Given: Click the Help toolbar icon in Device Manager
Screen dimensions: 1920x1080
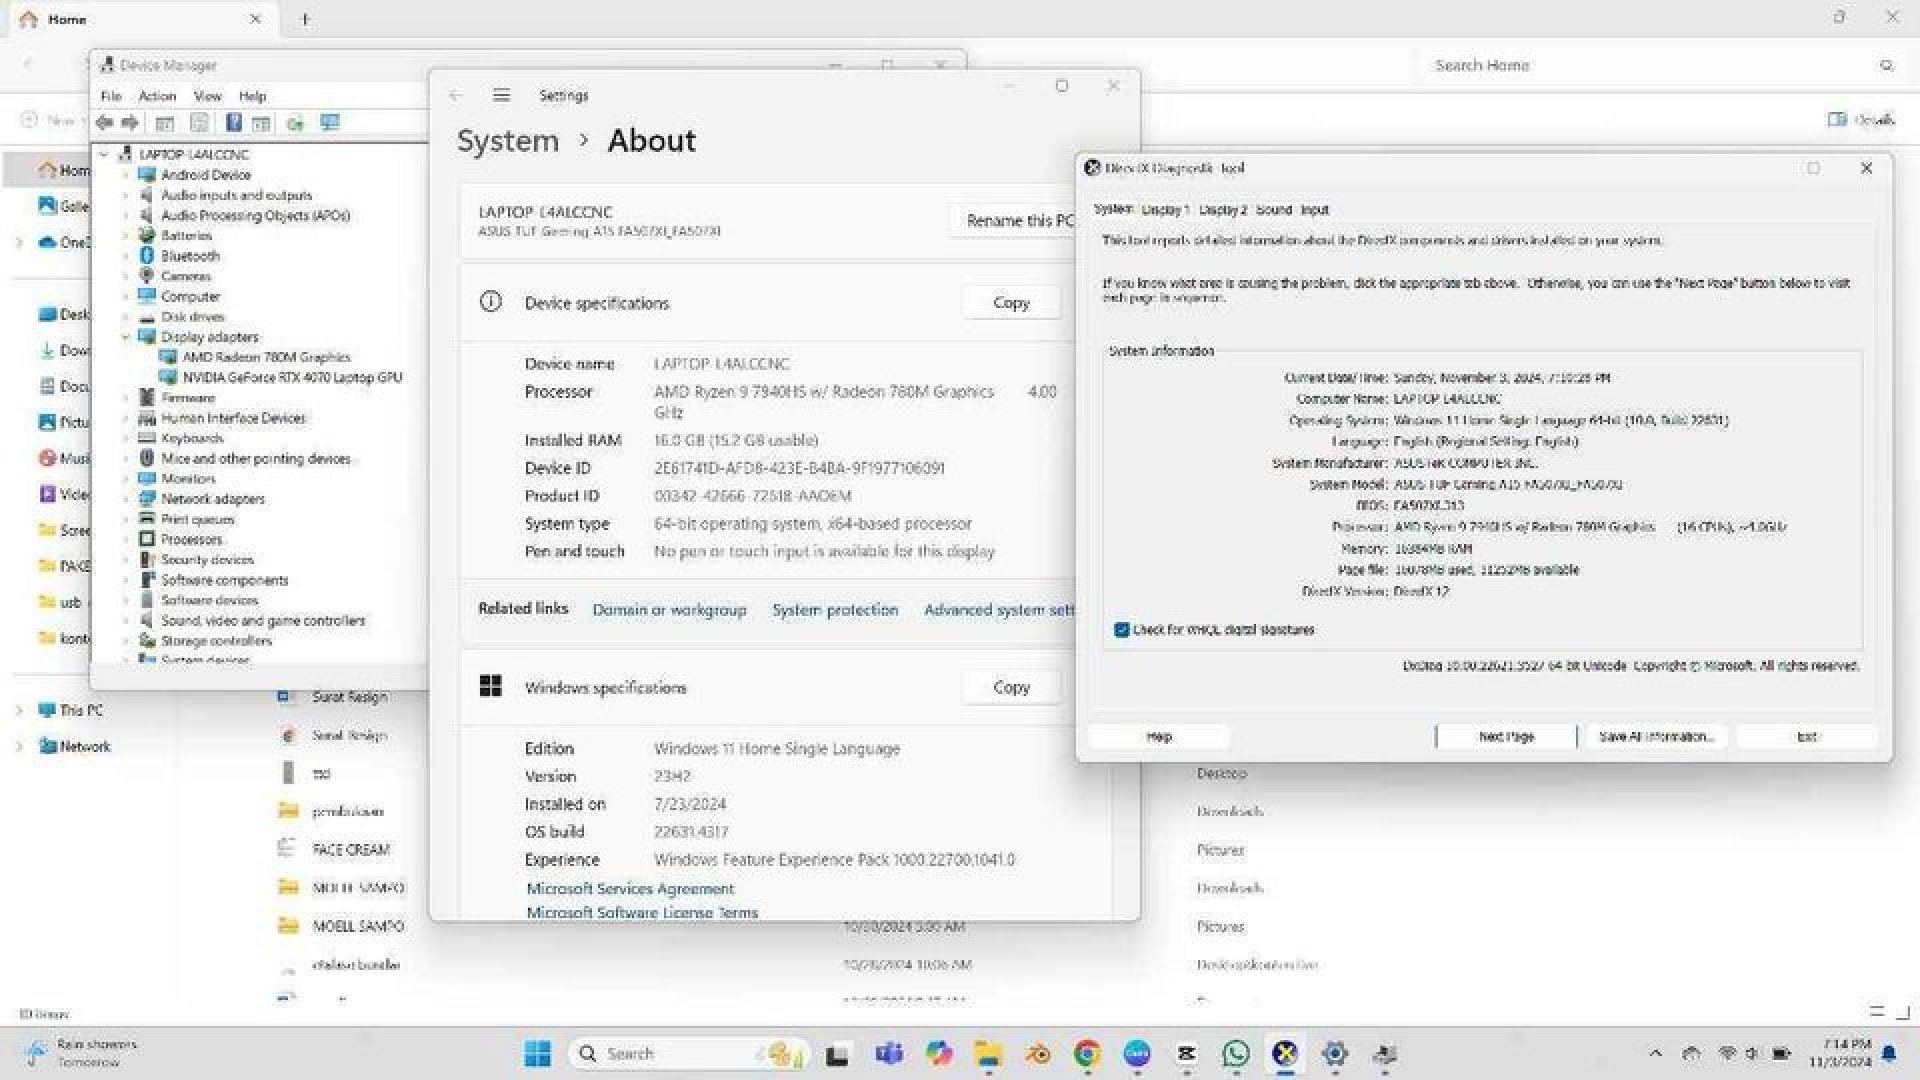Looking at the screenshot, I should 233,123.
